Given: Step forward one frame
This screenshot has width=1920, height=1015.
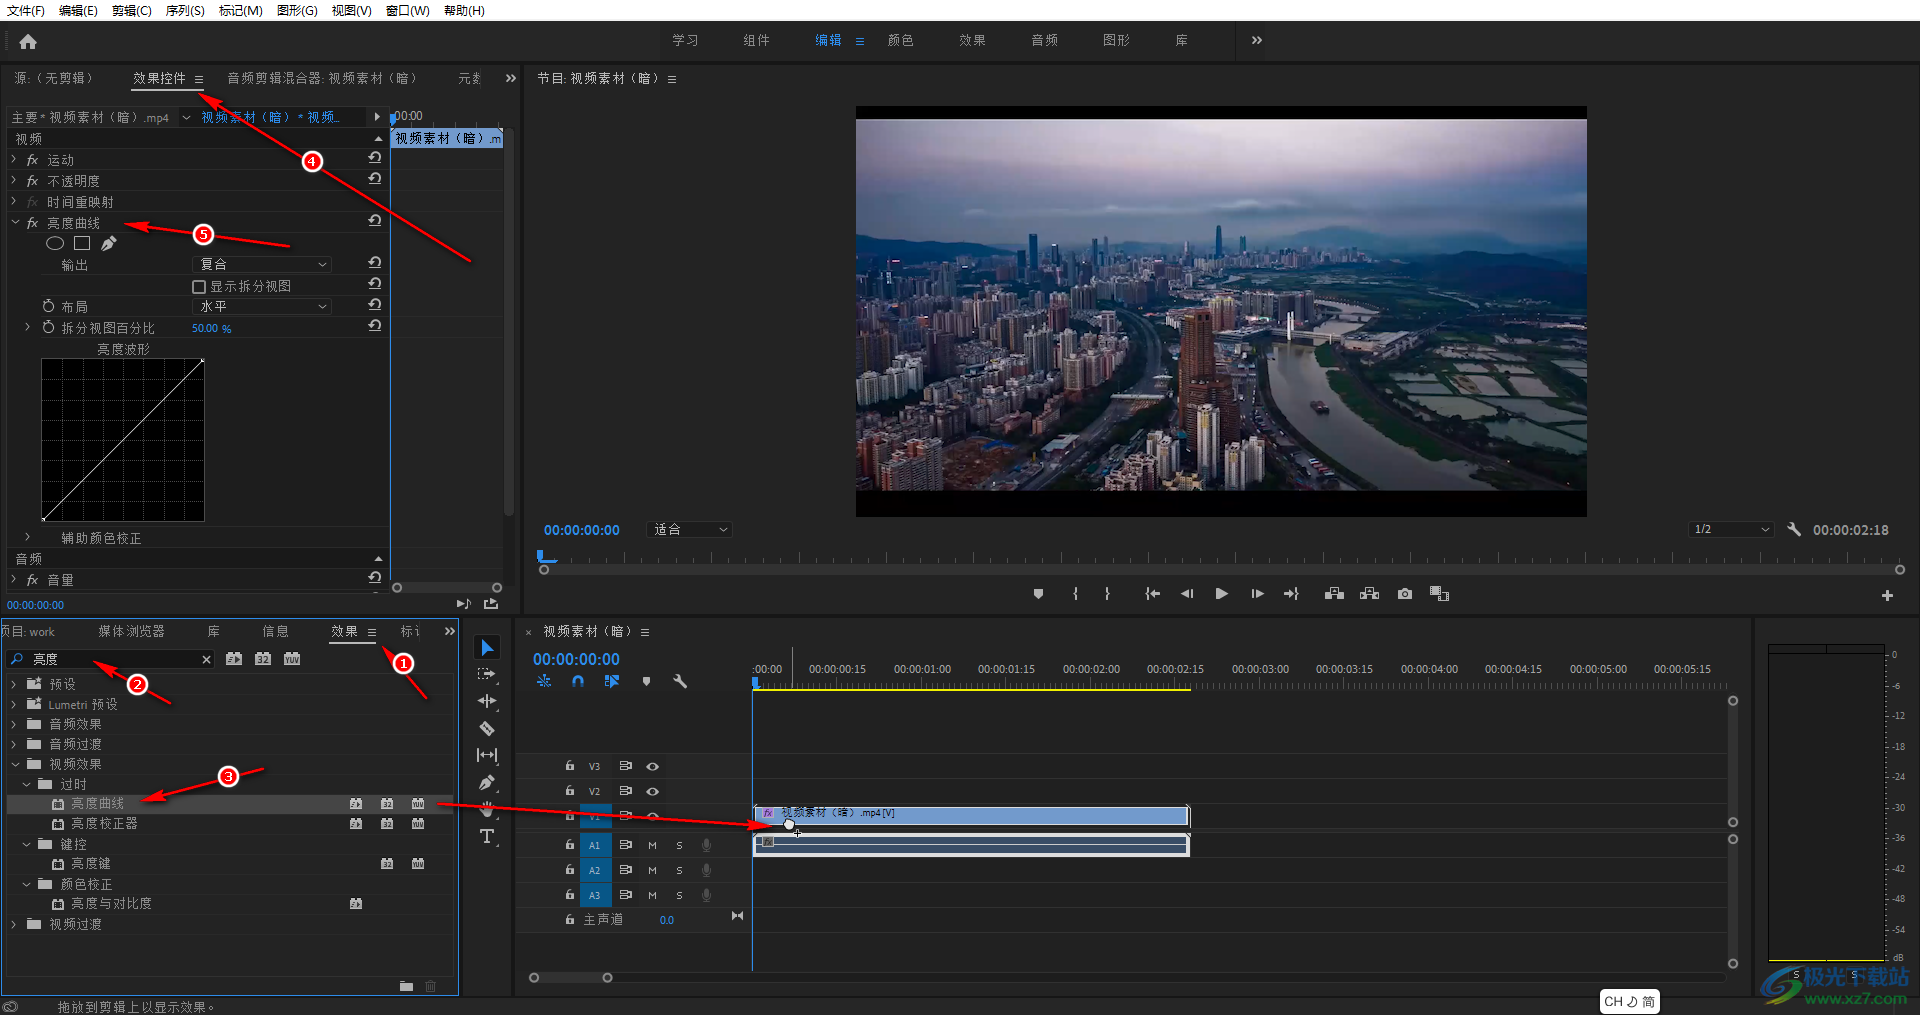Looking at the screenshot, I should tap(1257, 594).
